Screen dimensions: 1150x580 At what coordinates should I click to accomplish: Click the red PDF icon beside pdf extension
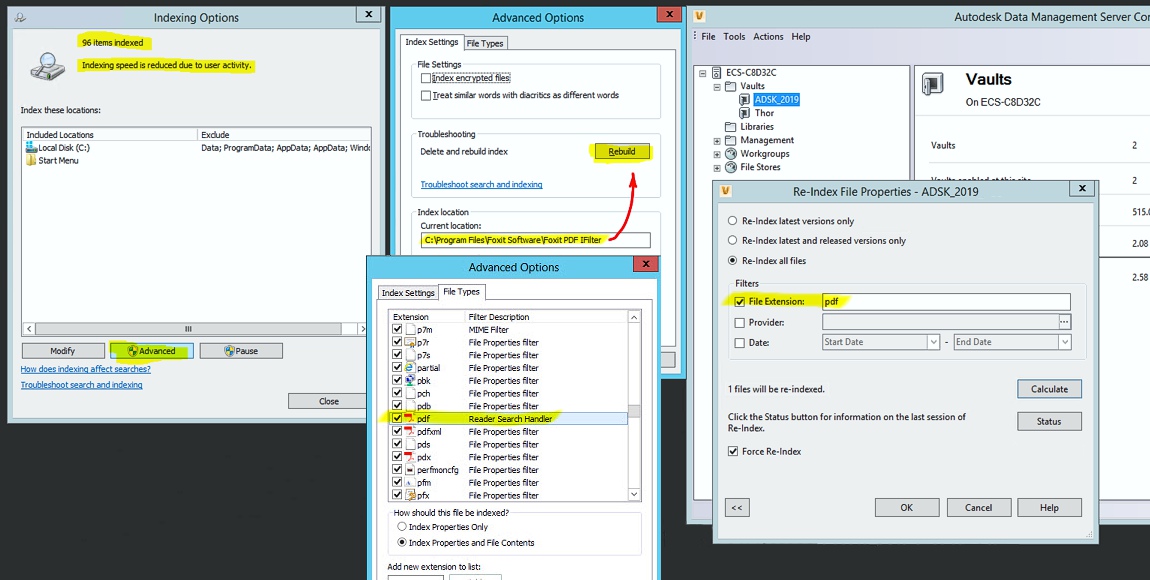411,418
